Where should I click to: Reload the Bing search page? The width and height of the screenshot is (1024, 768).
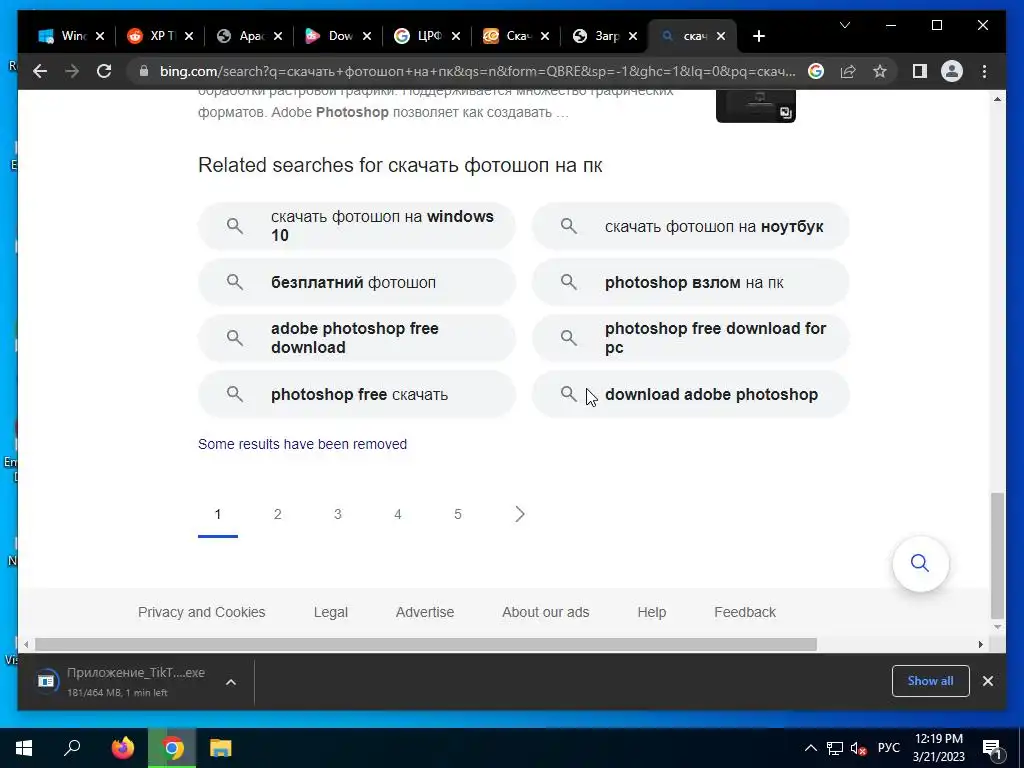pyautogui.click(x=104, y=71)
